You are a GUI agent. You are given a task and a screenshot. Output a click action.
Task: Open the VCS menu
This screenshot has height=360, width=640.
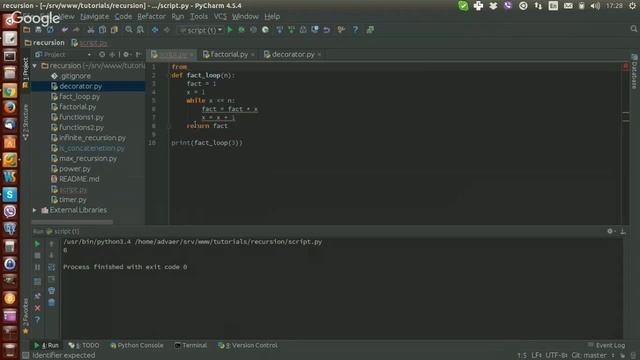(220, 16)
